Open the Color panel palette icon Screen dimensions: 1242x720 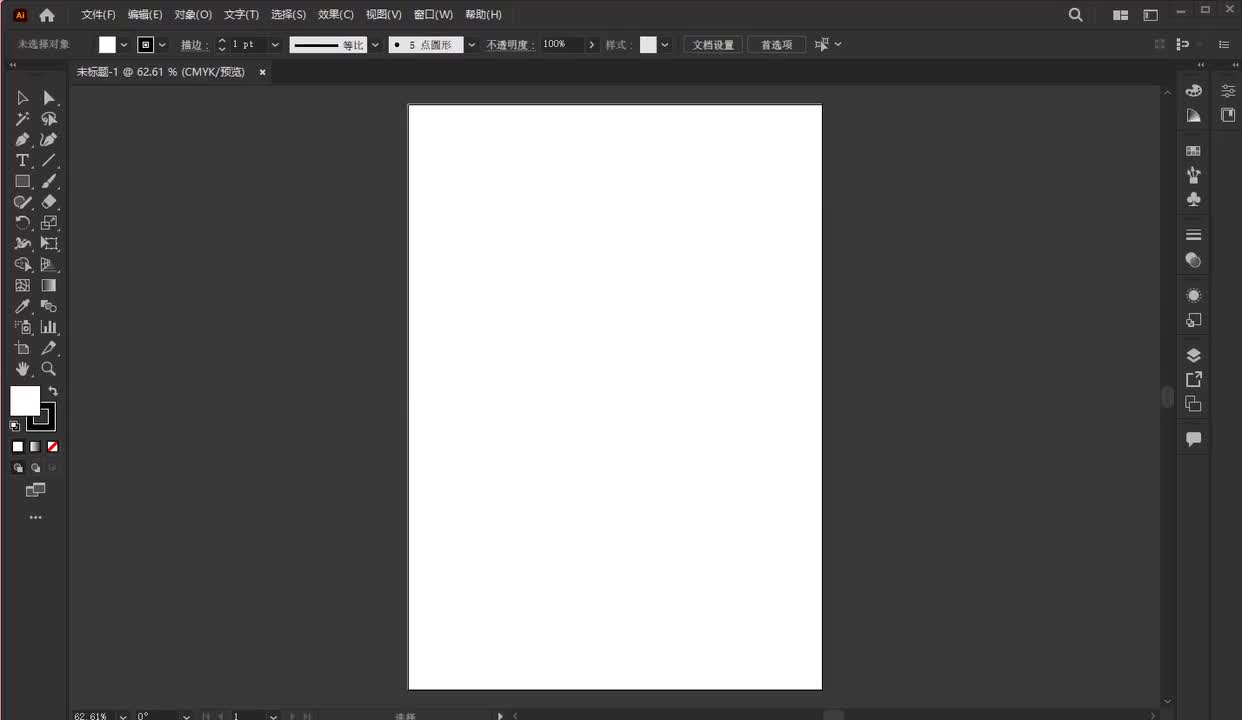click(x=1193, y=91)
